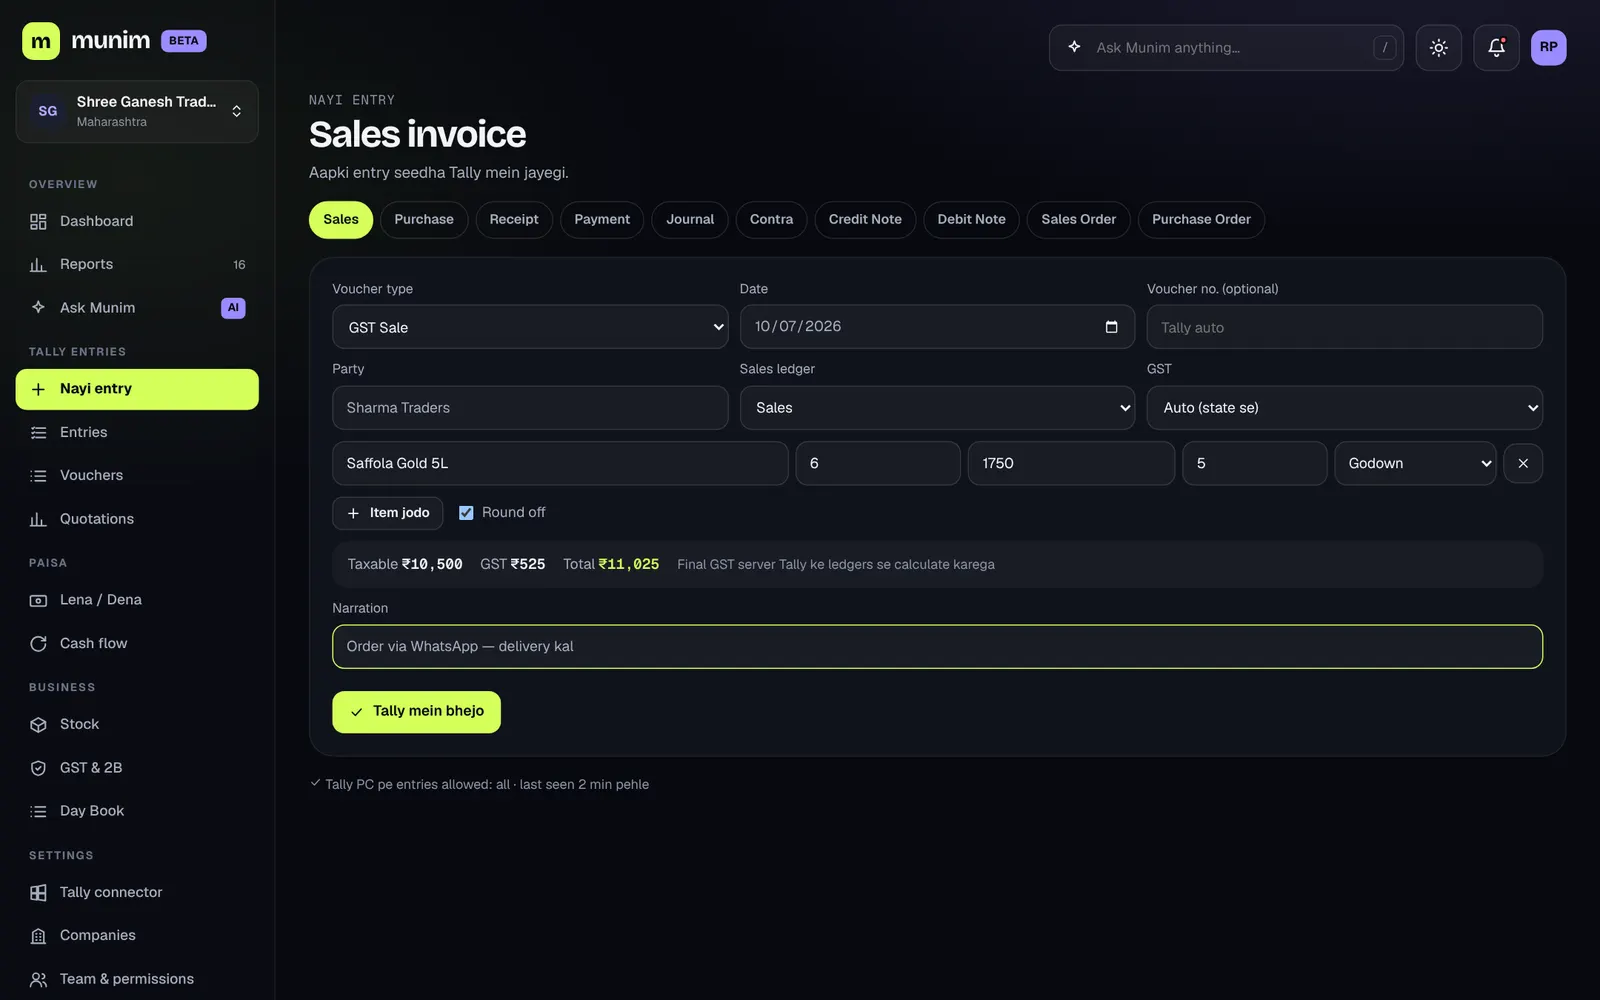Click the Voucher no. Tally auto field
This screenshot has width=1600, height=1000.
click(x=1344, y=327)
